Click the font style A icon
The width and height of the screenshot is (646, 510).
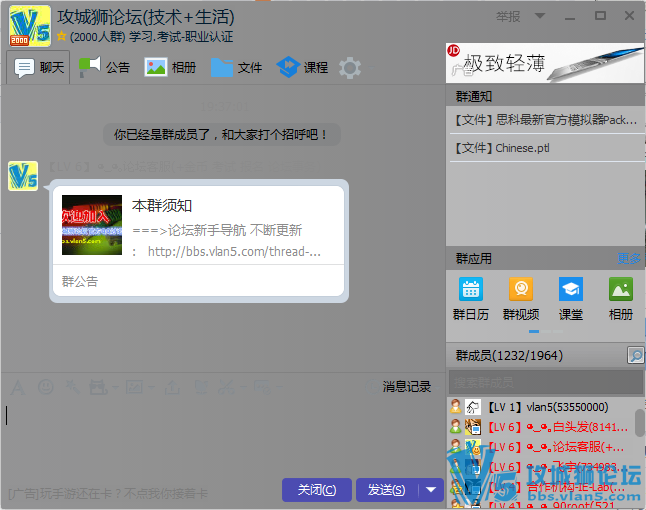17,386
